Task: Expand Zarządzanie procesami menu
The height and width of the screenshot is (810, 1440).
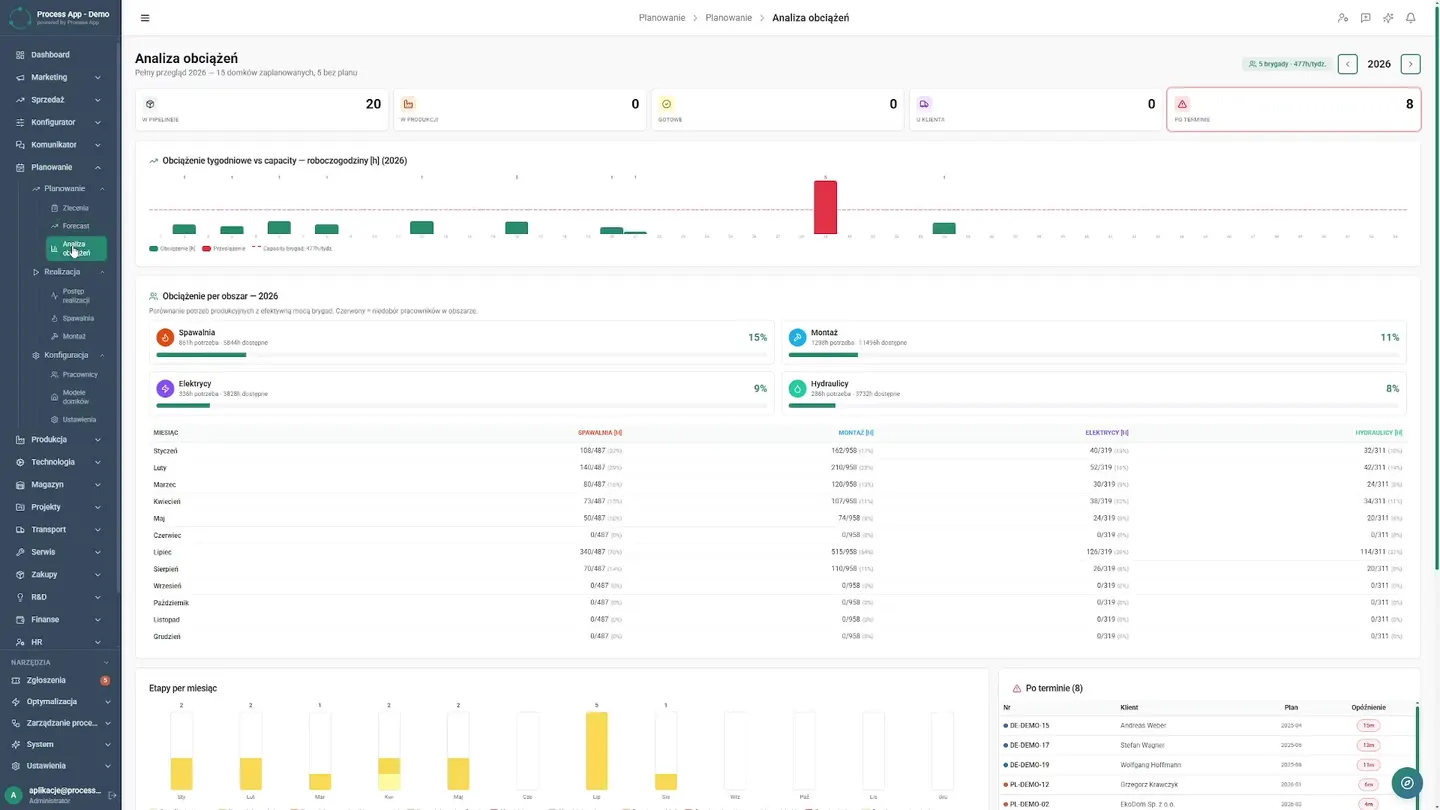Action: (x=60, y=723)
